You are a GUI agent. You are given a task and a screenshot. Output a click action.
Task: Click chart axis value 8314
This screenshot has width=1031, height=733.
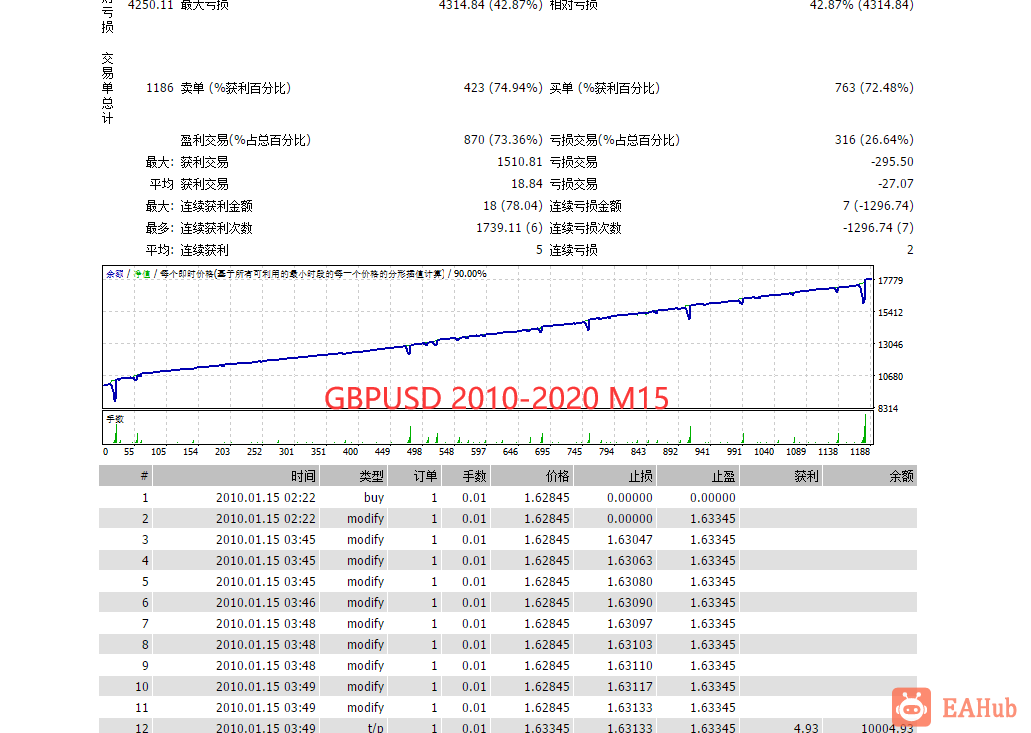click(x=888, y=409)
